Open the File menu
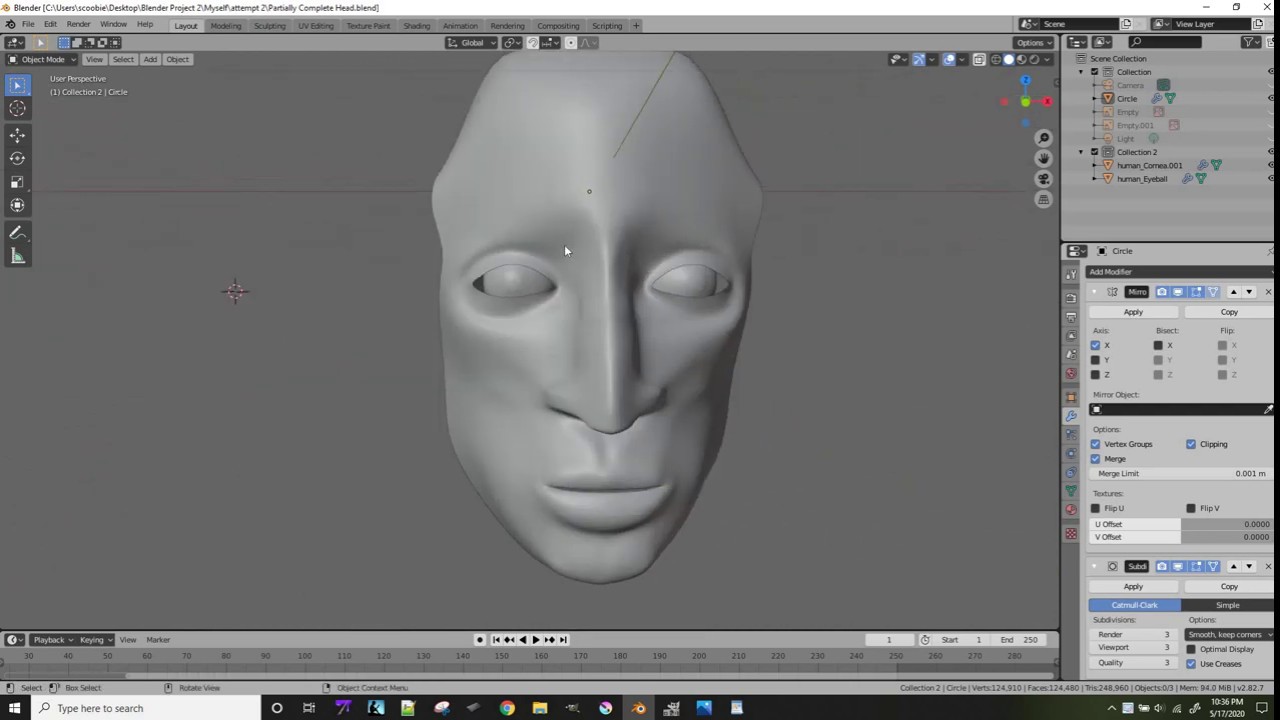 [28, 24]
